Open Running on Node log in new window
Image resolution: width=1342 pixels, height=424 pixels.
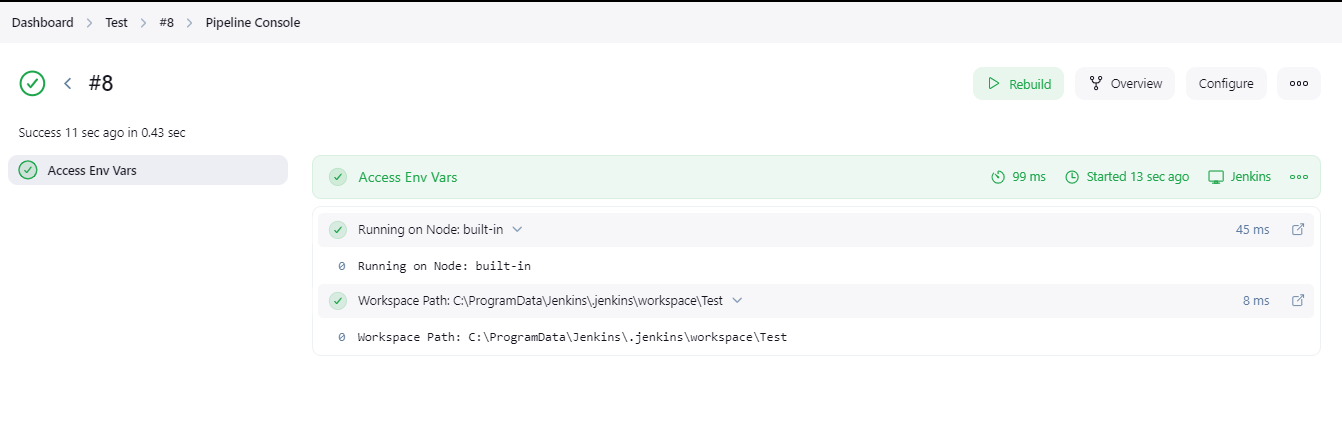click(x=1298, y=229)
